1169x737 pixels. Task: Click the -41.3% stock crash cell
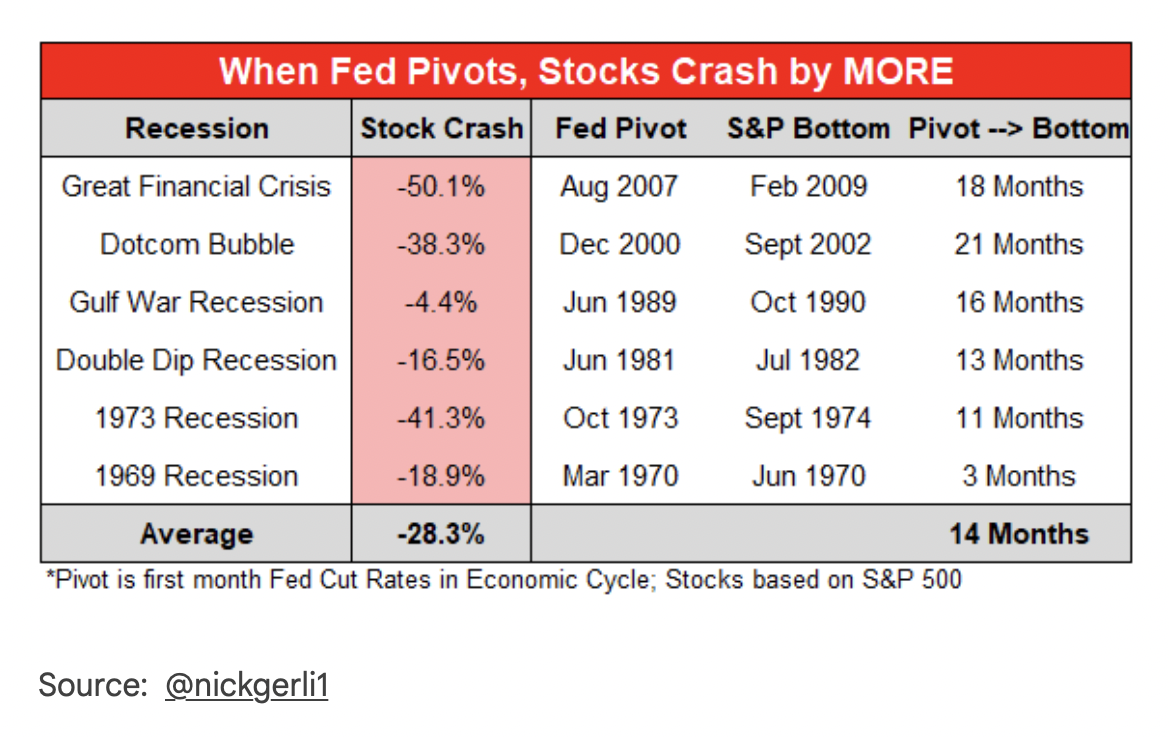tap(441, 419)
